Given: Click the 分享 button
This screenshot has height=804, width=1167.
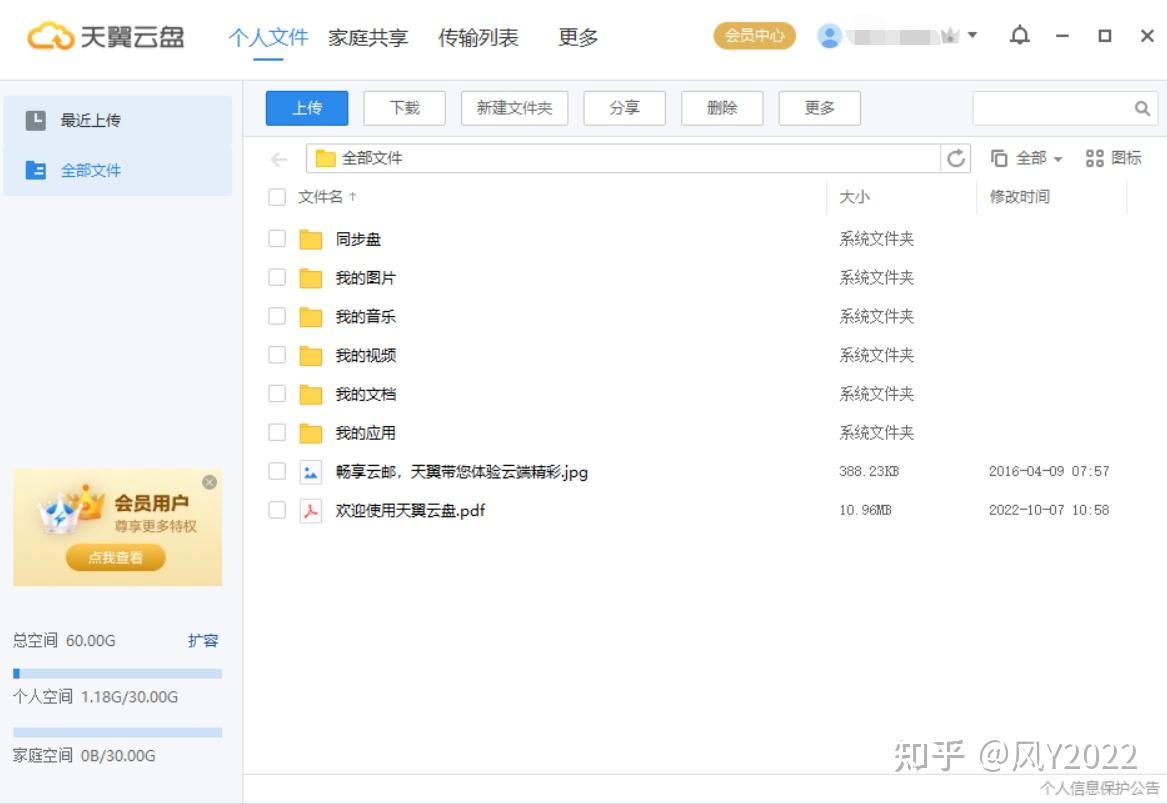Looking at the screenshot, I should tap(624, 108).
